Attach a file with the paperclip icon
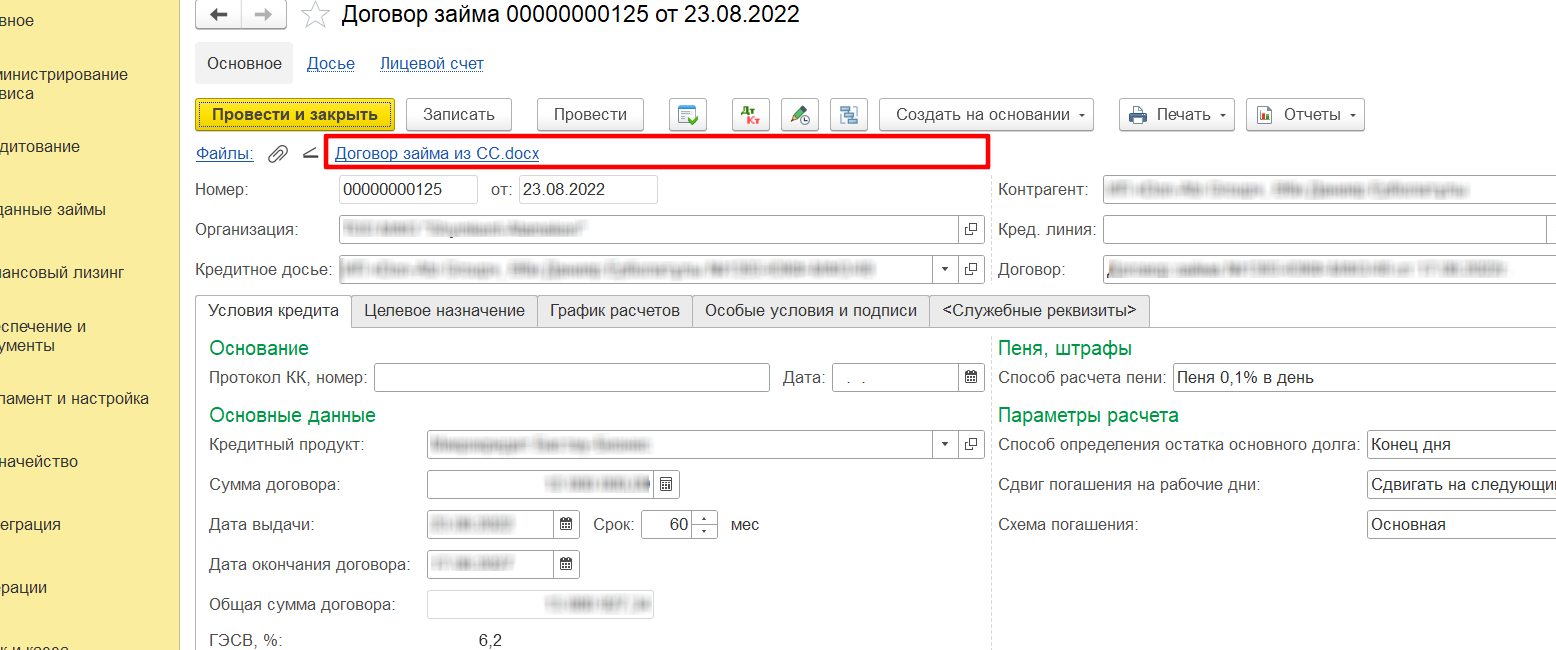 coord(278,154)
